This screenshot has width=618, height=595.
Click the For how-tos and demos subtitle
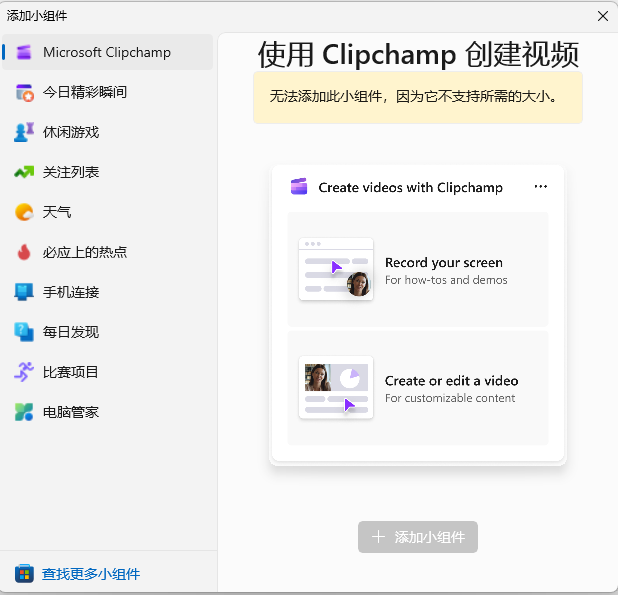[446, 280]
